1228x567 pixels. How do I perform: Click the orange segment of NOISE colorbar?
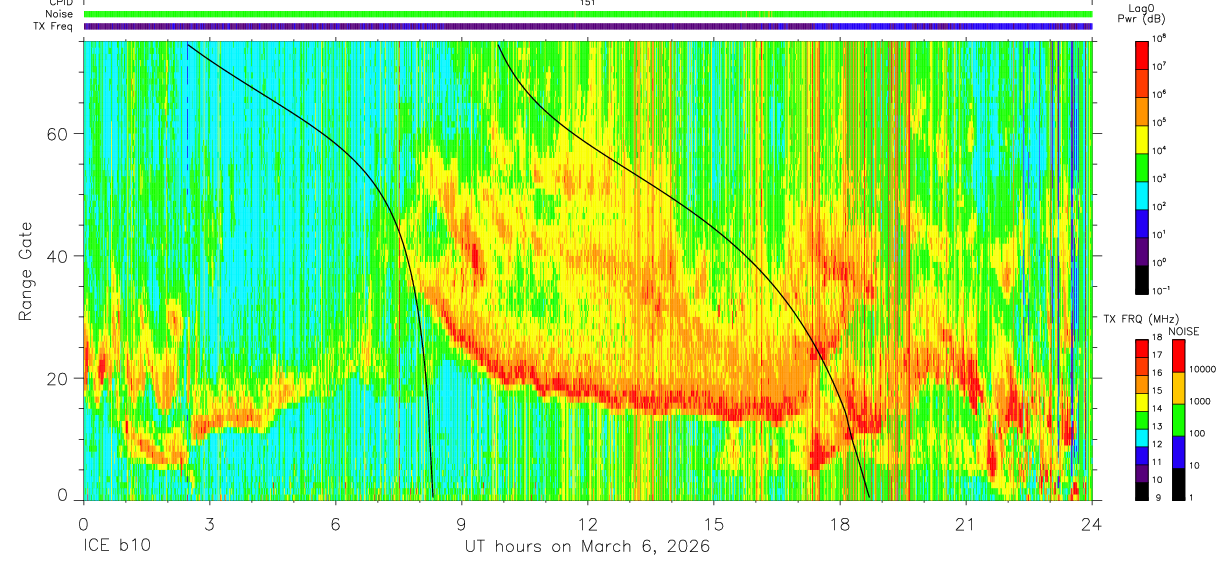1178,387
